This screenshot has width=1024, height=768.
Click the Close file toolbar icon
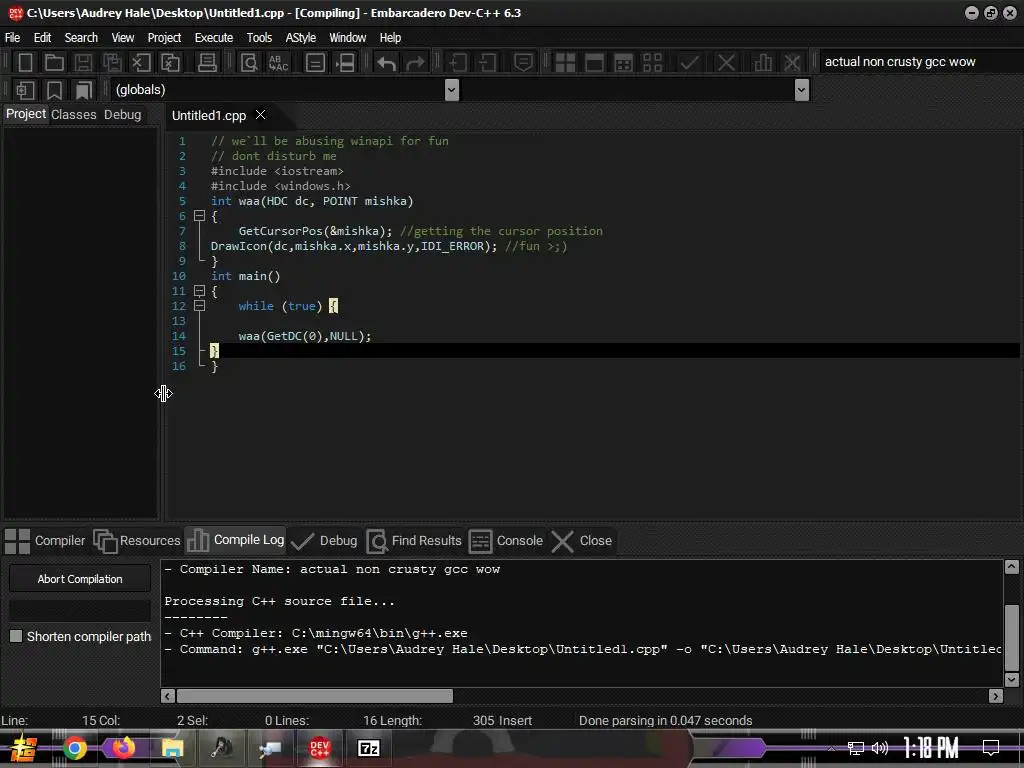pyautogui.click(x=141, y=63)
